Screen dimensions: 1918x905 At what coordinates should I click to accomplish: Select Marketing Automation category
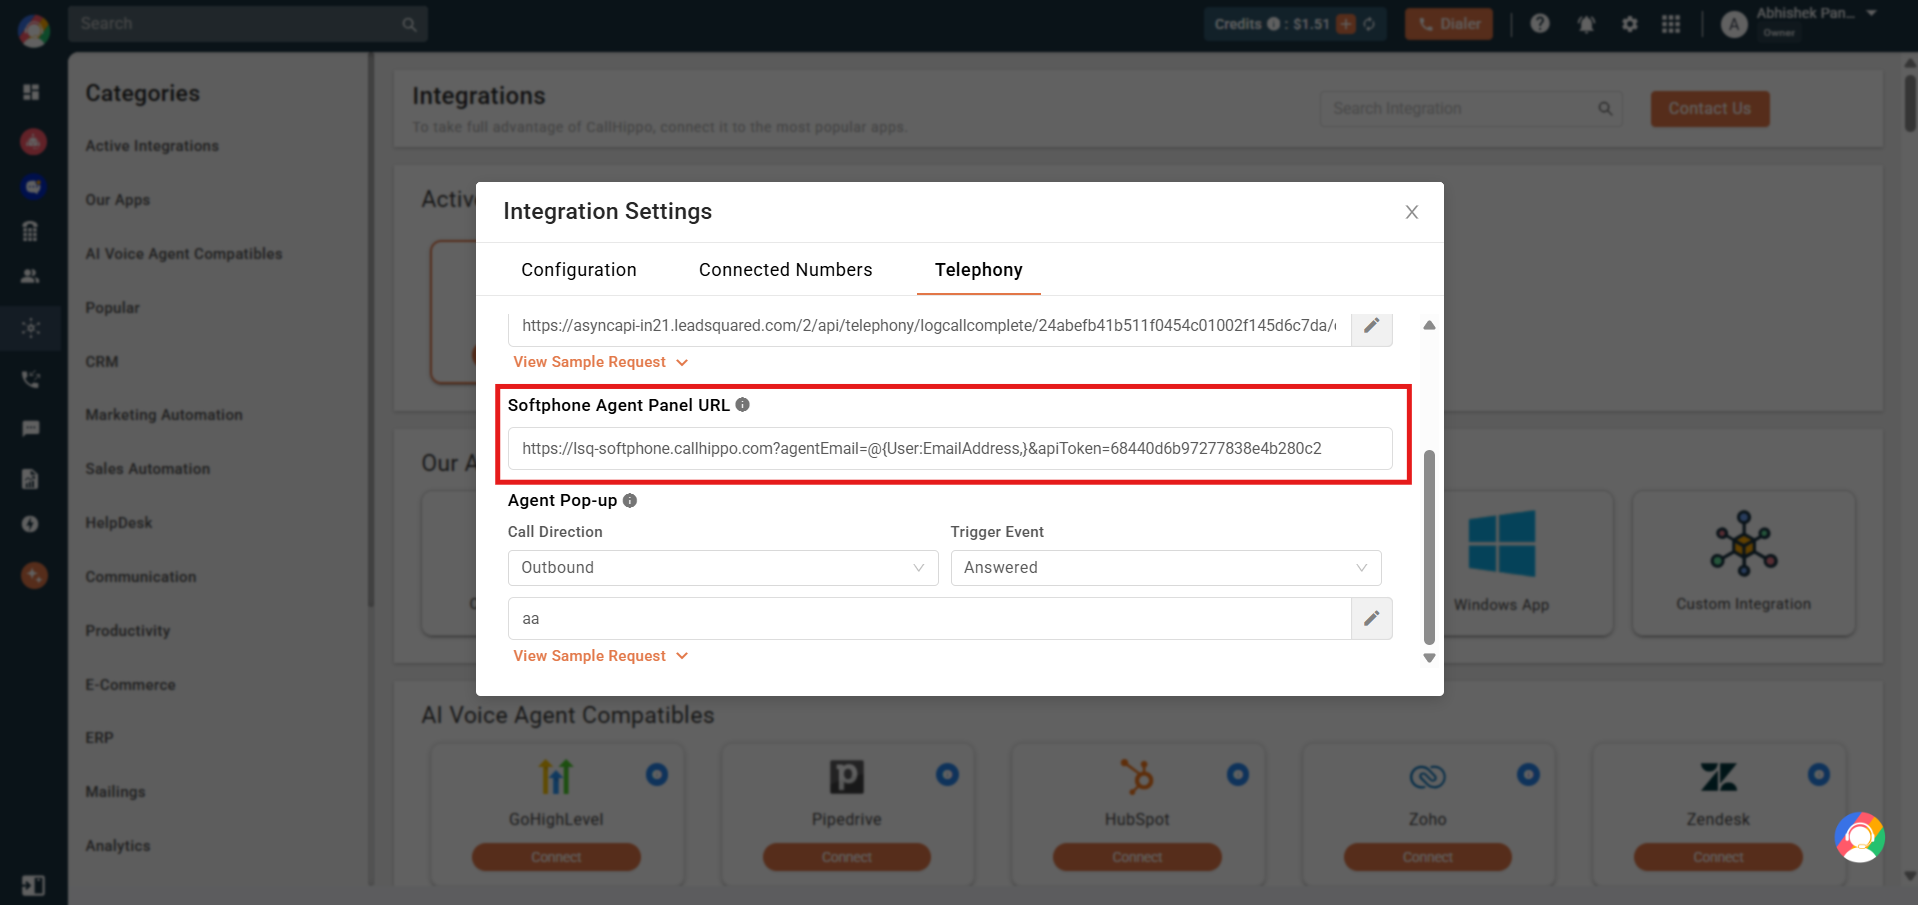tap(164, 415)
